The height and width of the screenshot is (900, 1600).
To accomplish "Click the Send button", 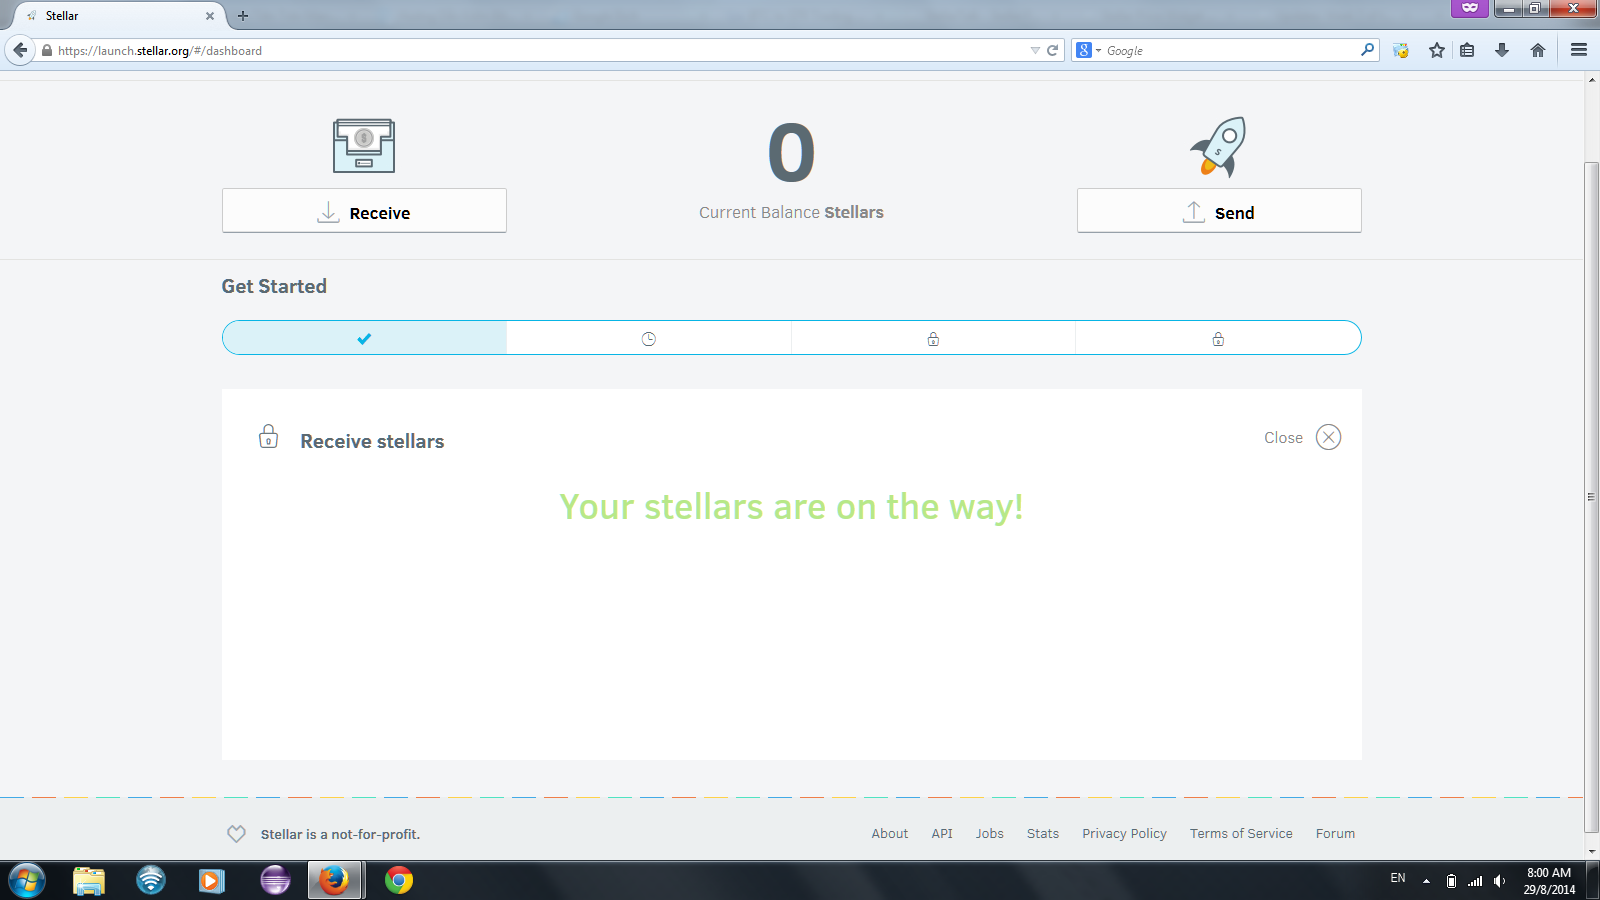I will [x=1219, y=211].
